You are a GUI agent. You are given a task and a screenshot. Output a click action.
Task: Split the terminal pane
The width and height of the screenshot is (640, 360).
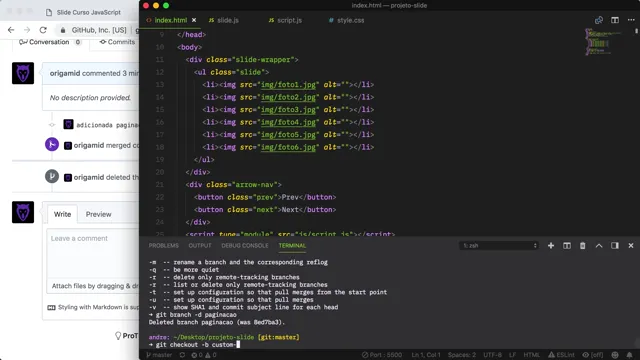click(567, 245)
